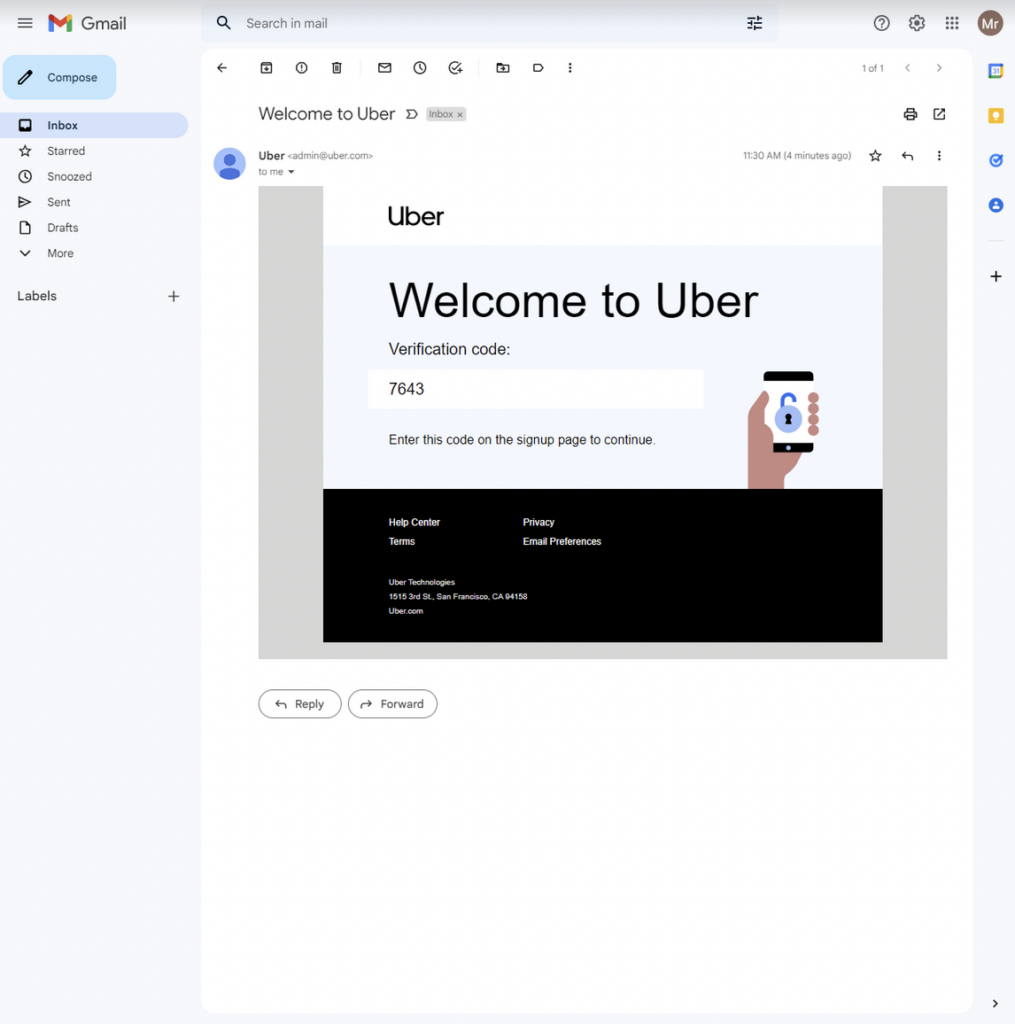The height and width of the screenshot is (1024, 1015).
Task: Go to newer message arrow
Action: 907,68
